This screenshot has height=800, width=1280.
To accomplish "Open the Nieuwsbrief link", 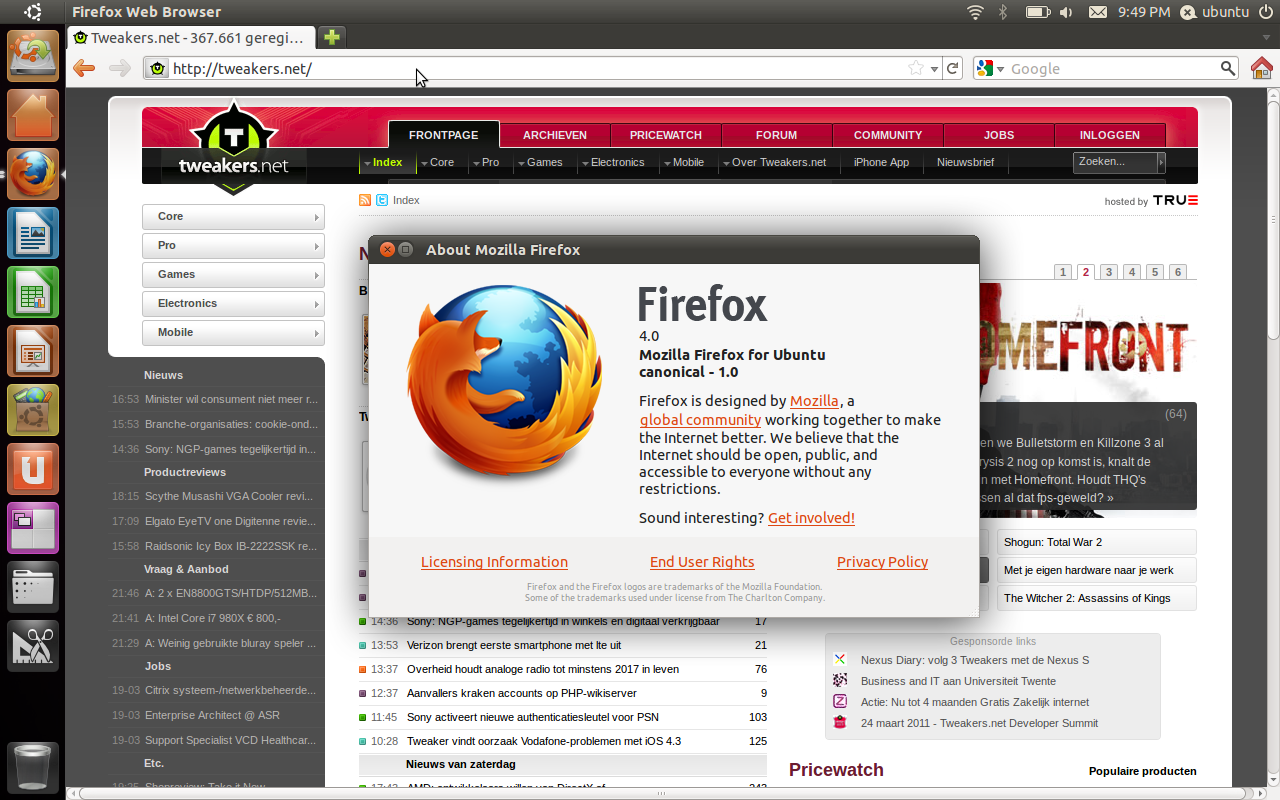I will (965, 162).
